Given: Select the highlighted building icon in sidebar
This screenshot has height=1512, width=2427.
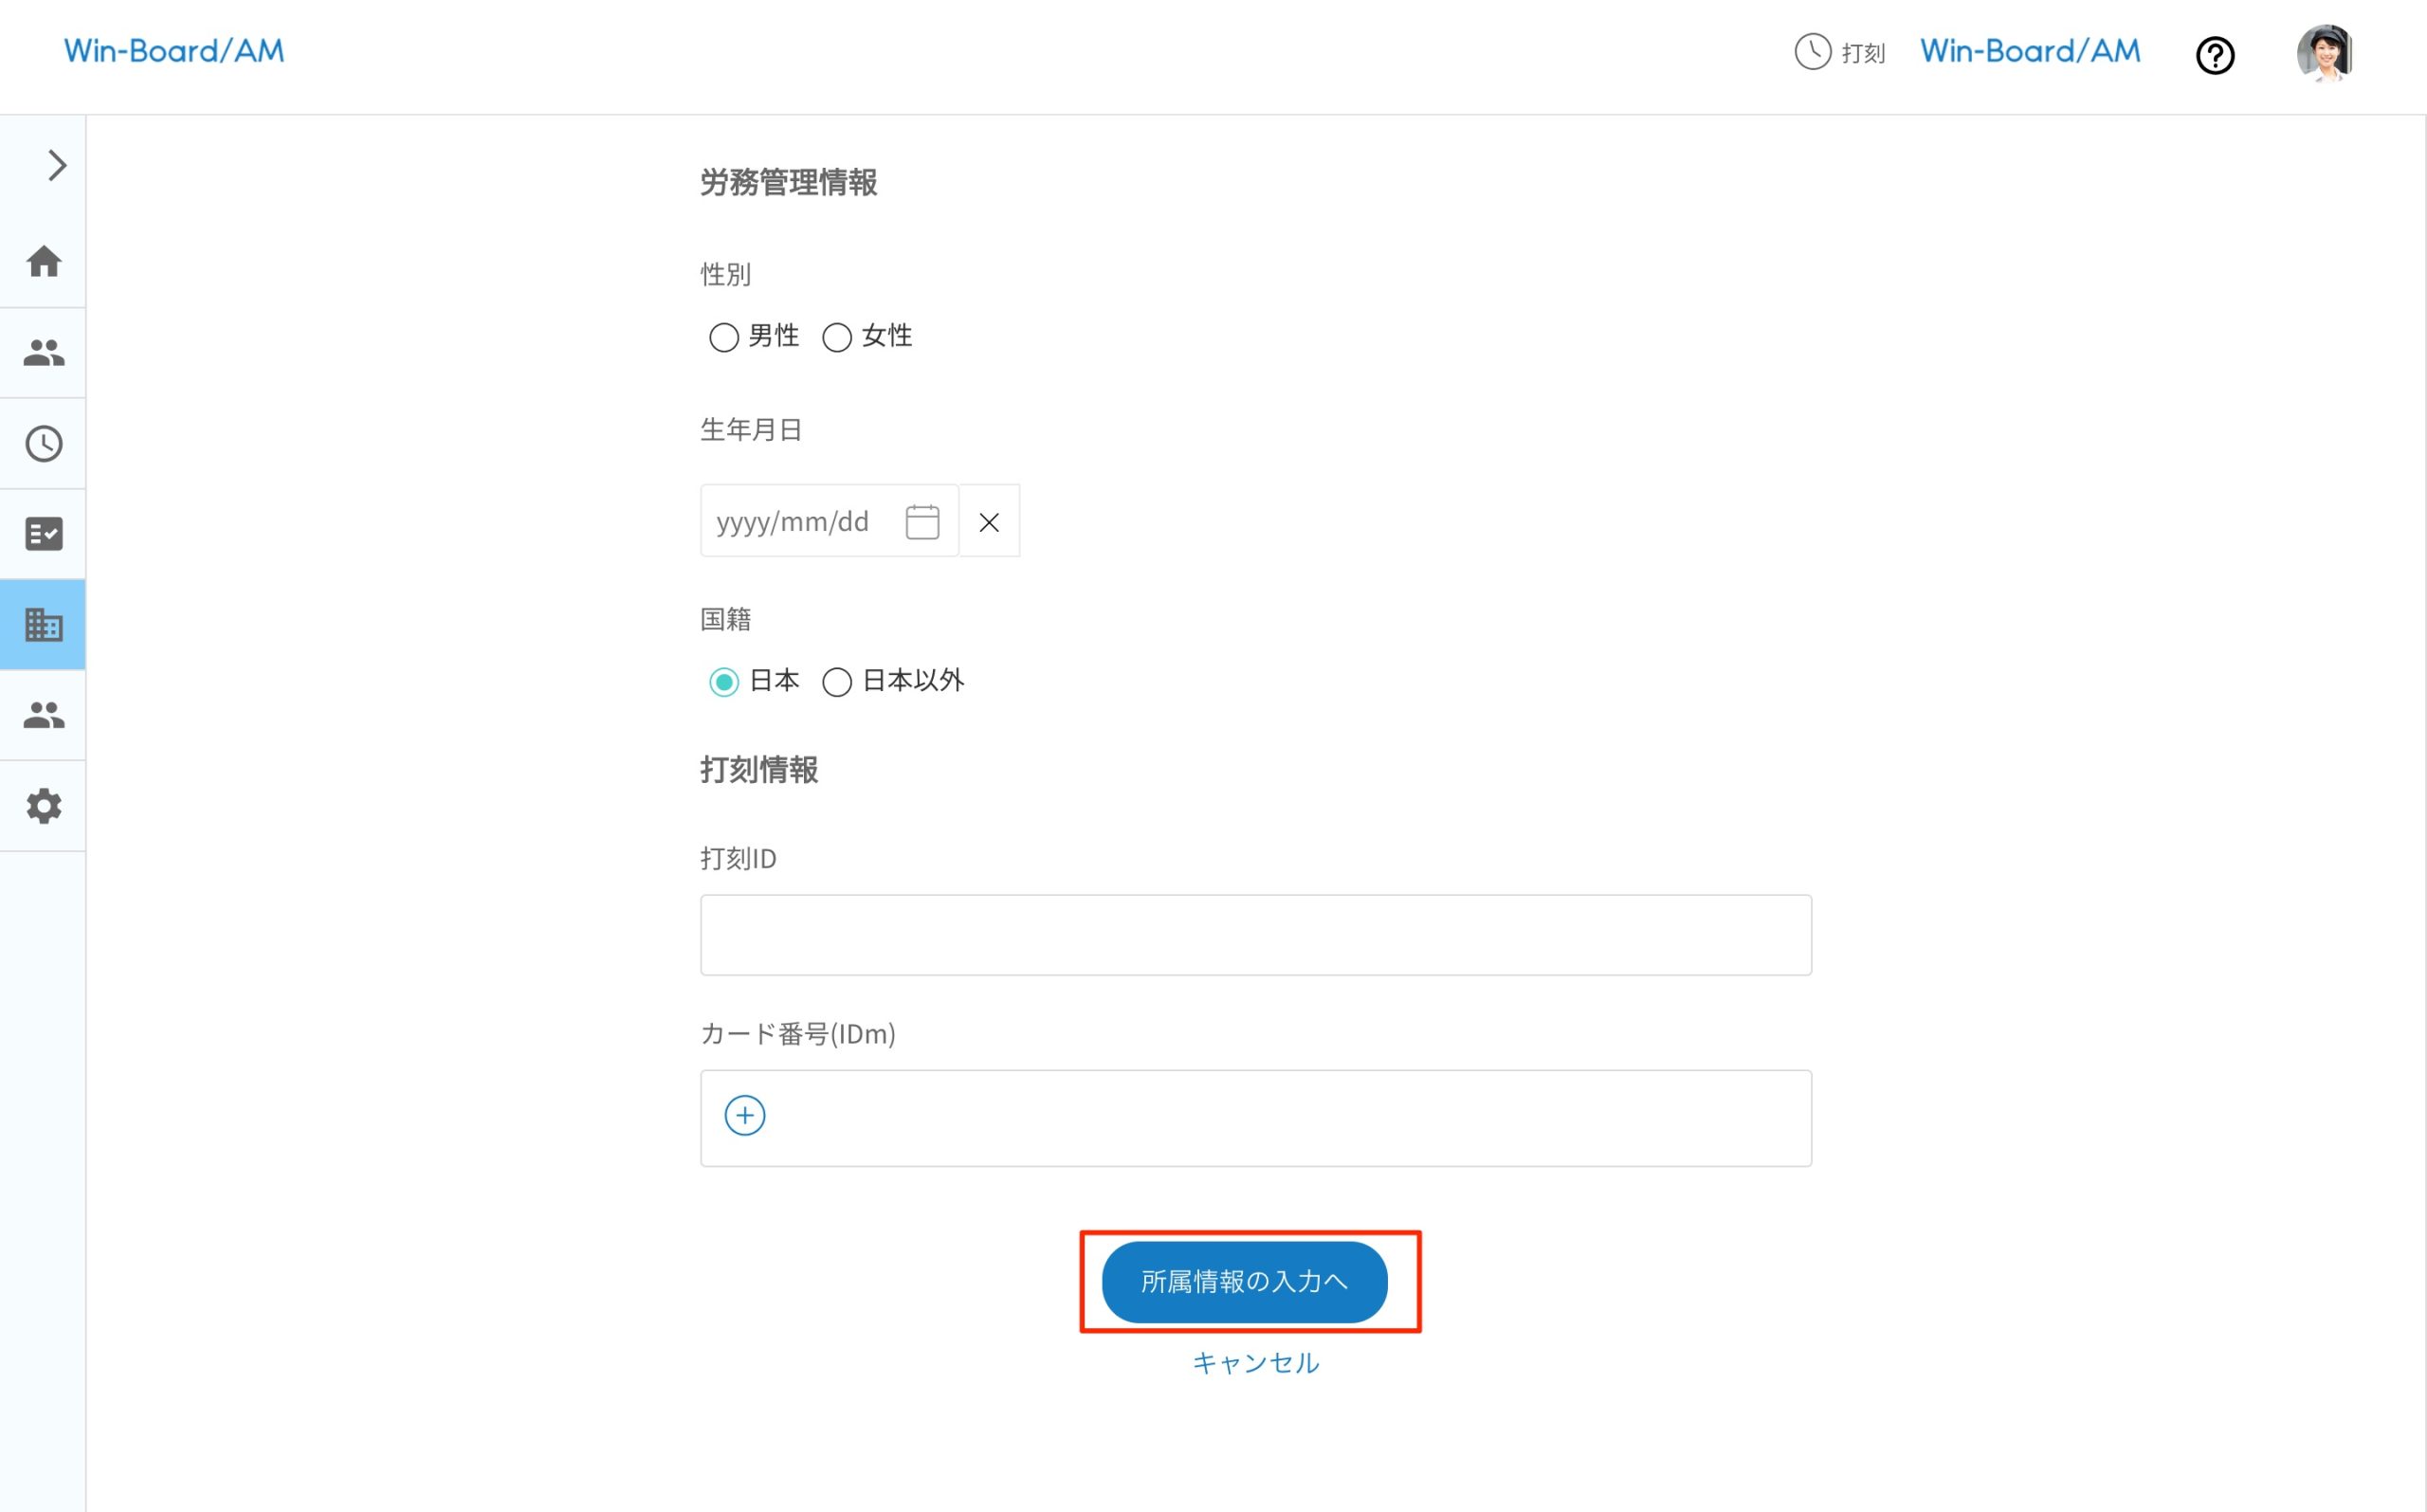Looking at the screenshot, I should pos(44,625).
